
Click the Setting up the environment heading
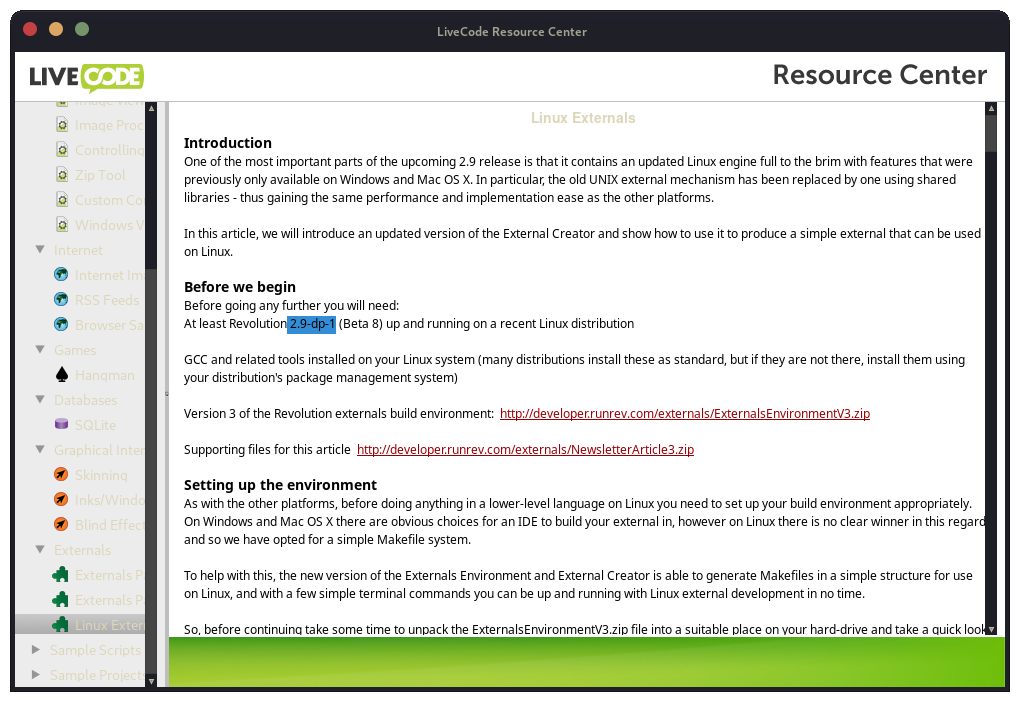280,485
